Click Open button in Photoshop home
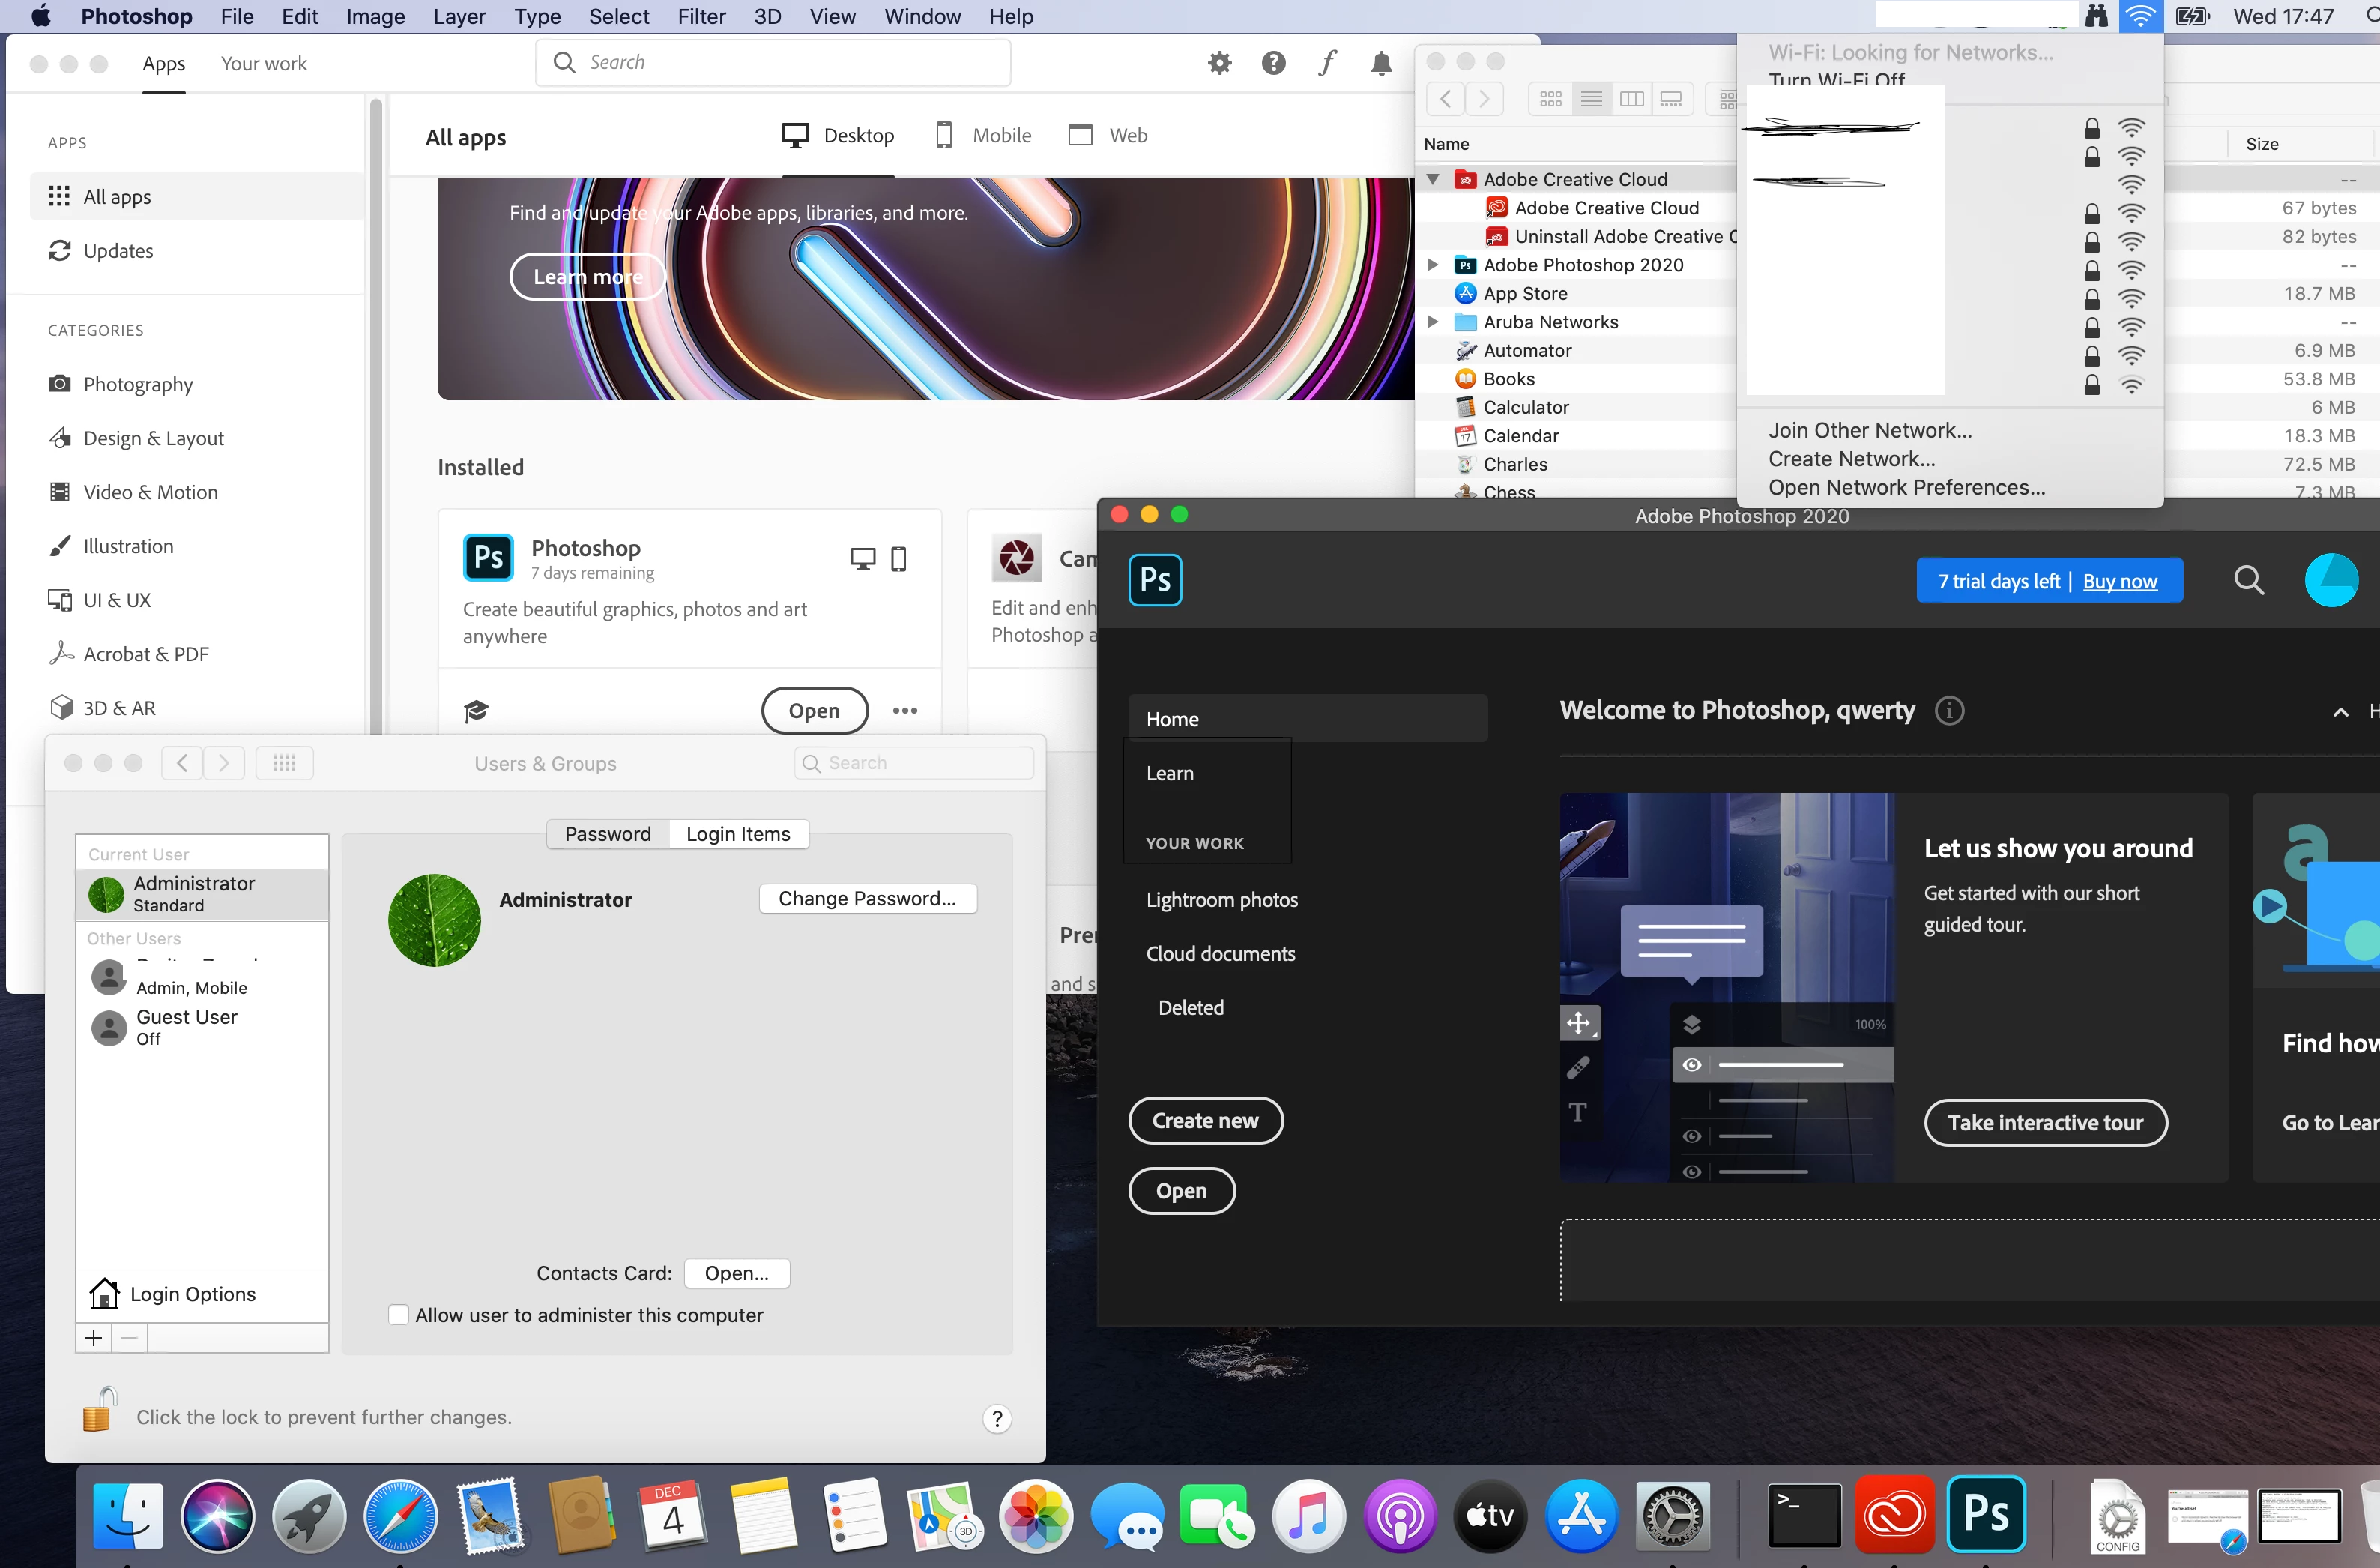 pyautogui.click(x=1181, y=1190)
